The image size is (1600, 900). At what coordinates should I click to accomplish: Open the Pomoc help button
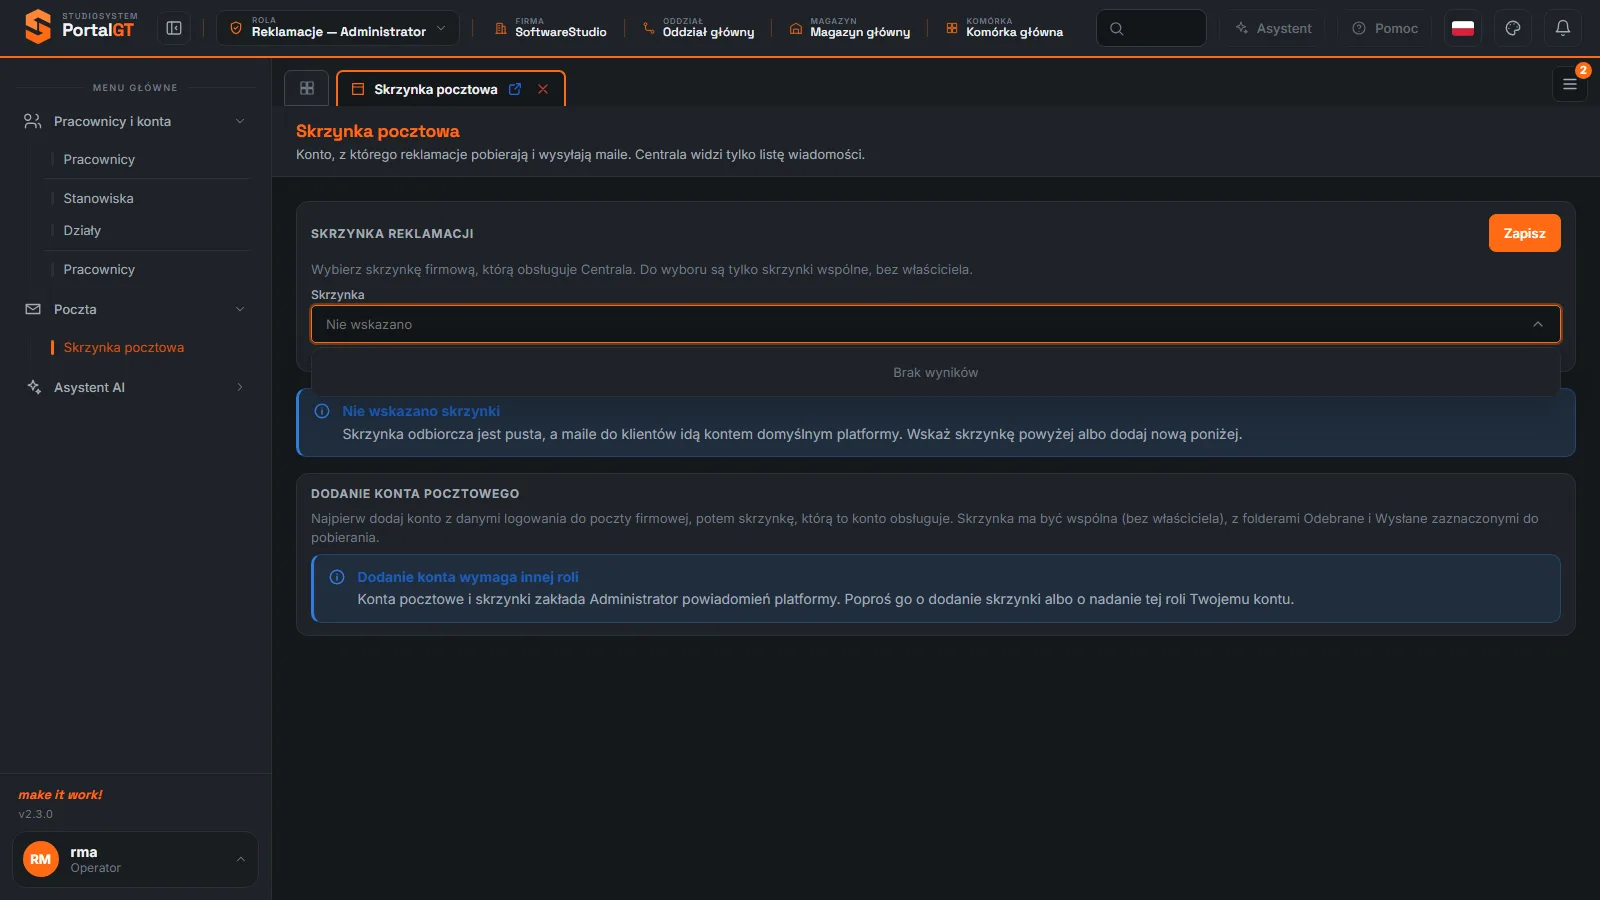point(1385,28)
